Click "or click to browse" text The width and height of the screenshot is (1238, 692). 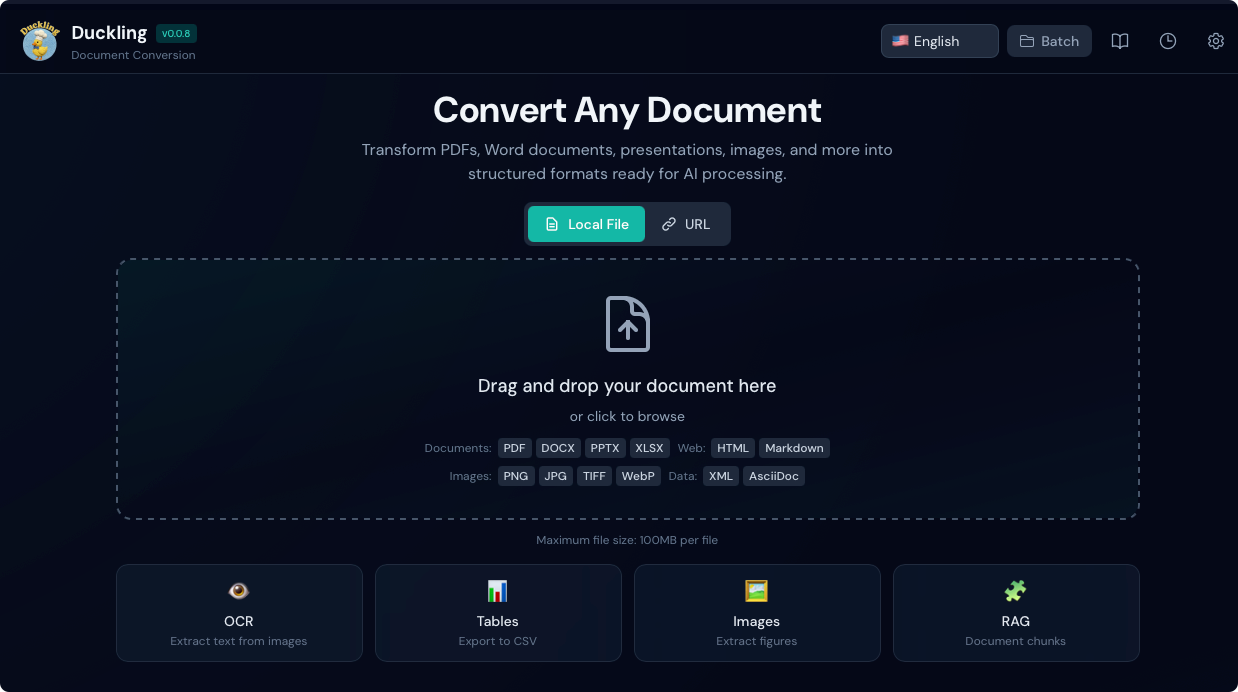(x=627, y=416)
